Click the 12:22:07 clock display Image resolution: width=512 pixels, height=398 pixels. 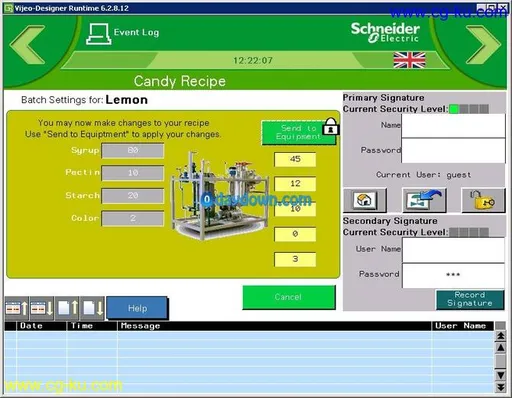pyautogui.click(x=253, y=61)
